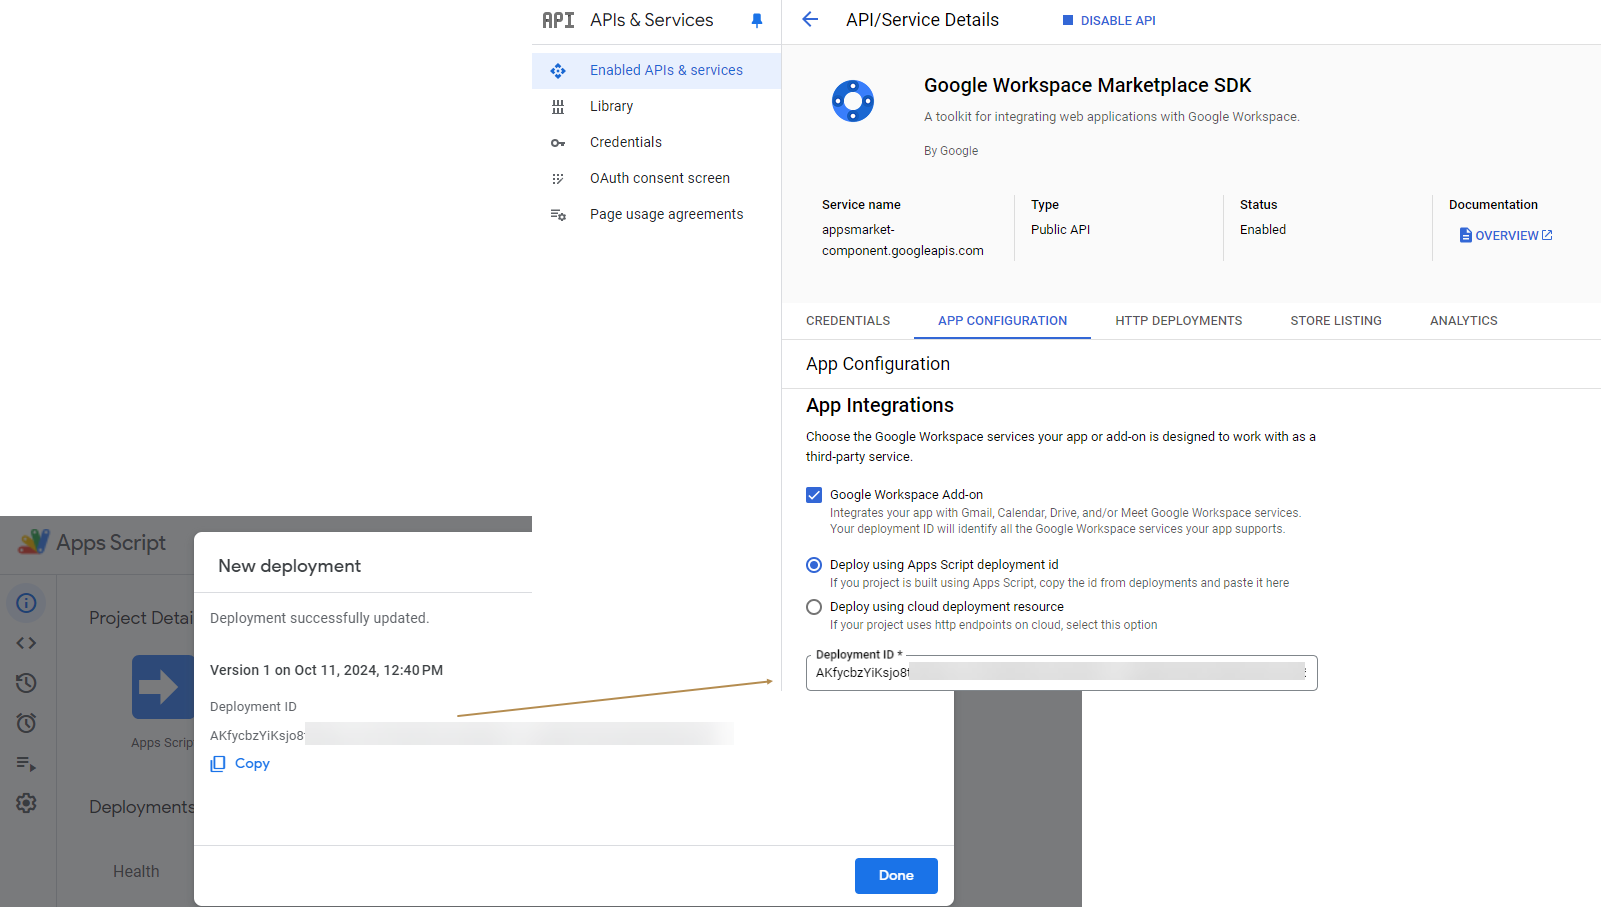Click the pin icon next to APIs & Services
The width and height of the screenshot is (1601, 907).
(x=757, y=20)
